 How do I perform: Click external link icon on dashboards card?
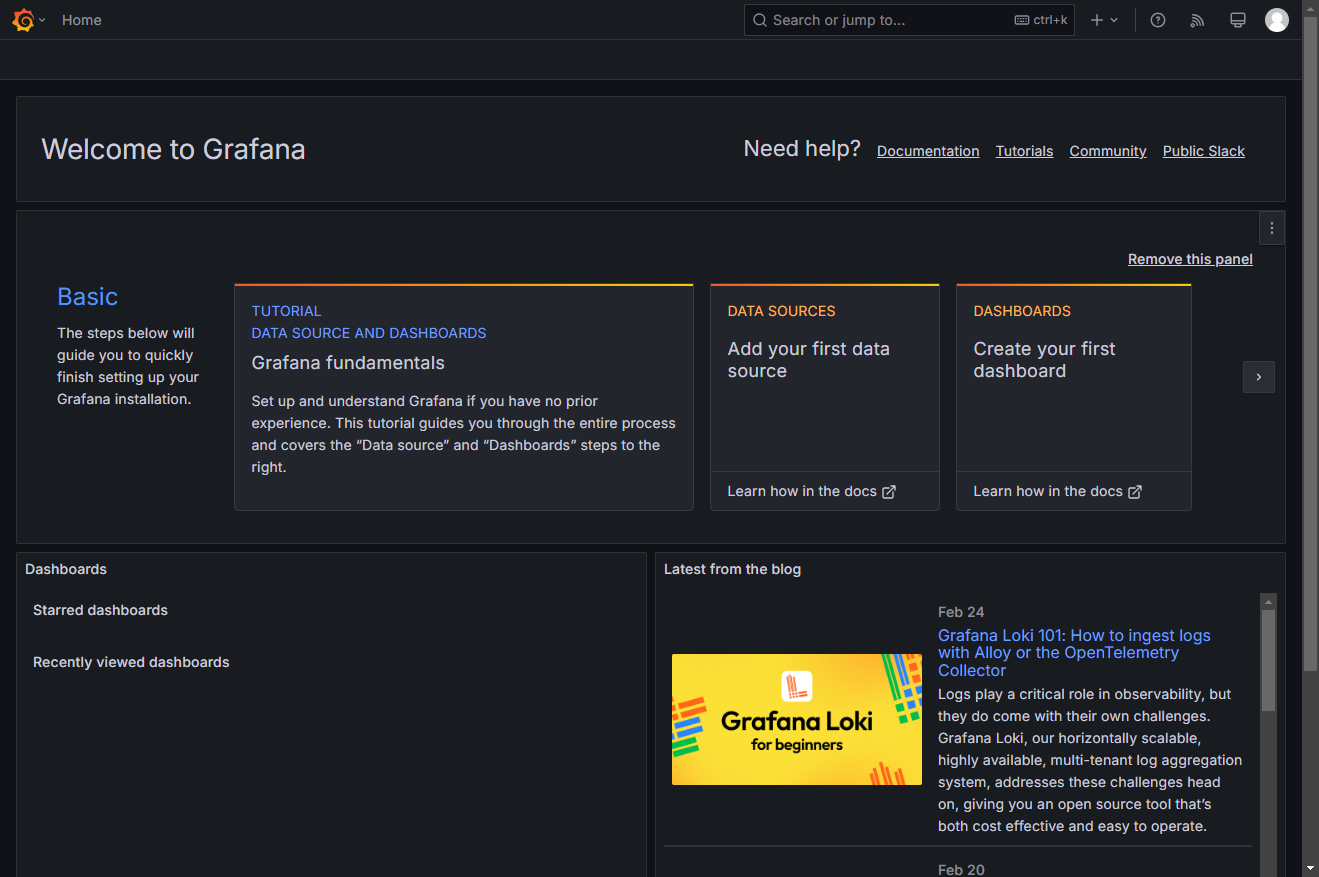coord(1135,492)
